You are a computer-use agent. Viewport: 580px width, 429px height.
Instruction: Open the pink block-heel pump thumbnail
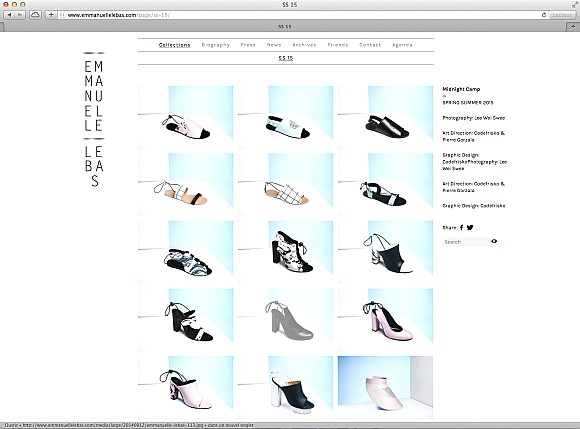(x=385, y=320)
